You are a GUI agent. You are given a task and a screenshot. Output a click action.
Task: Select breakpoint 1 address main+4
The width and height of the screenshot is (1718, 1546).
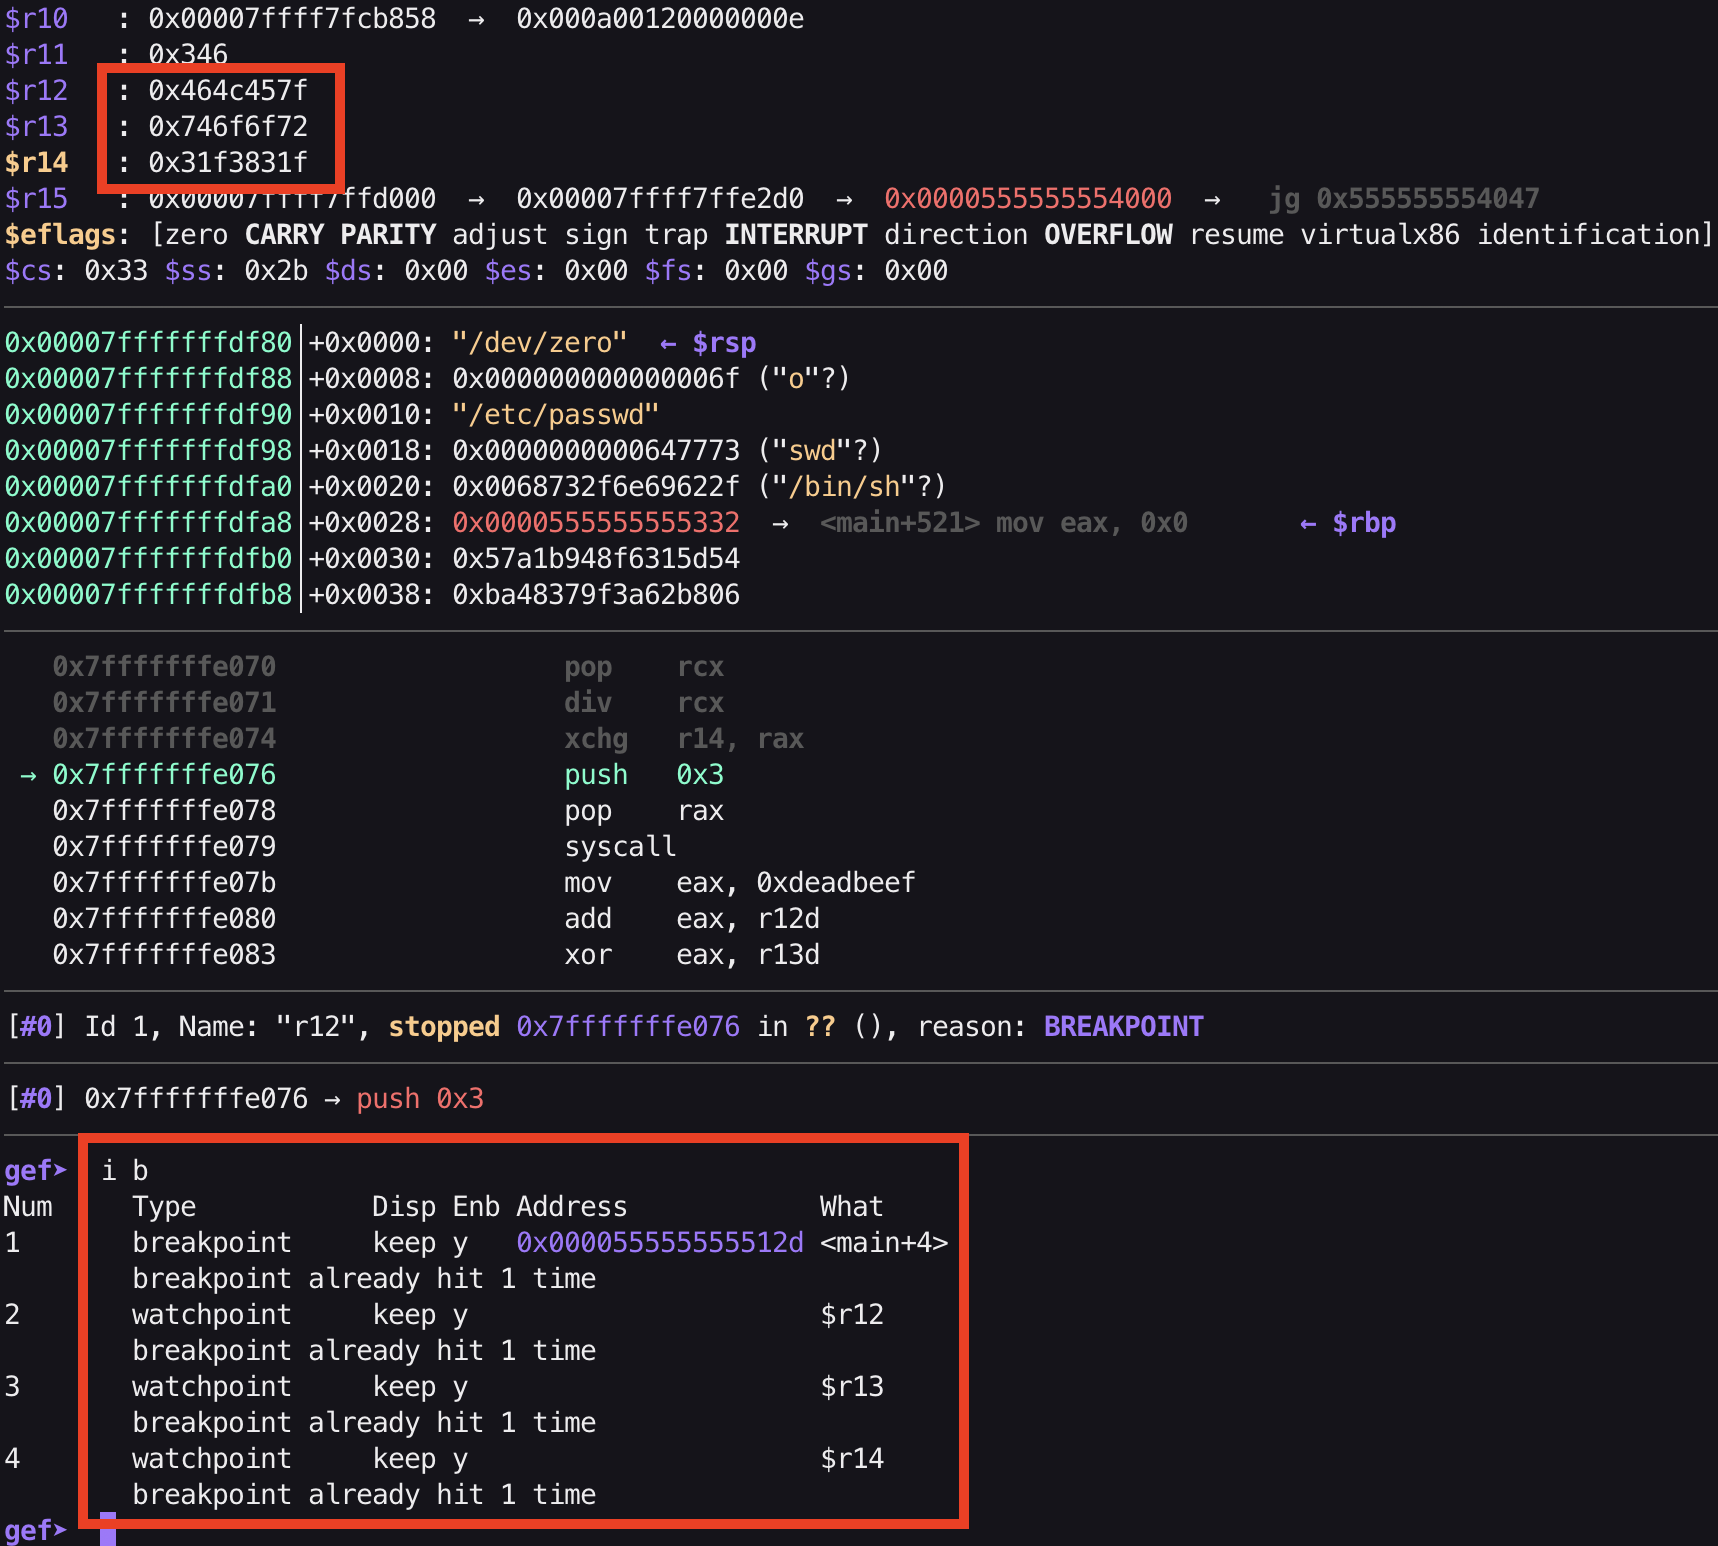tap(659, 1242)
